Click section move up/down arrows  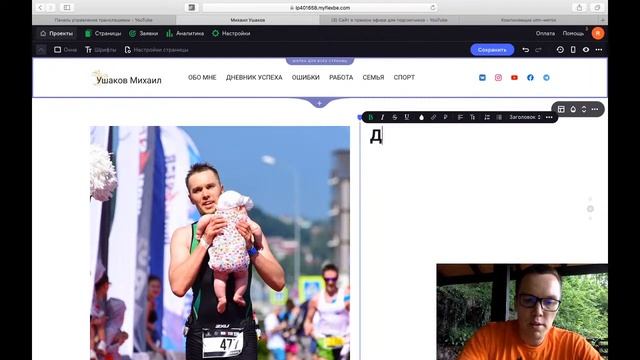coord(584,109)
